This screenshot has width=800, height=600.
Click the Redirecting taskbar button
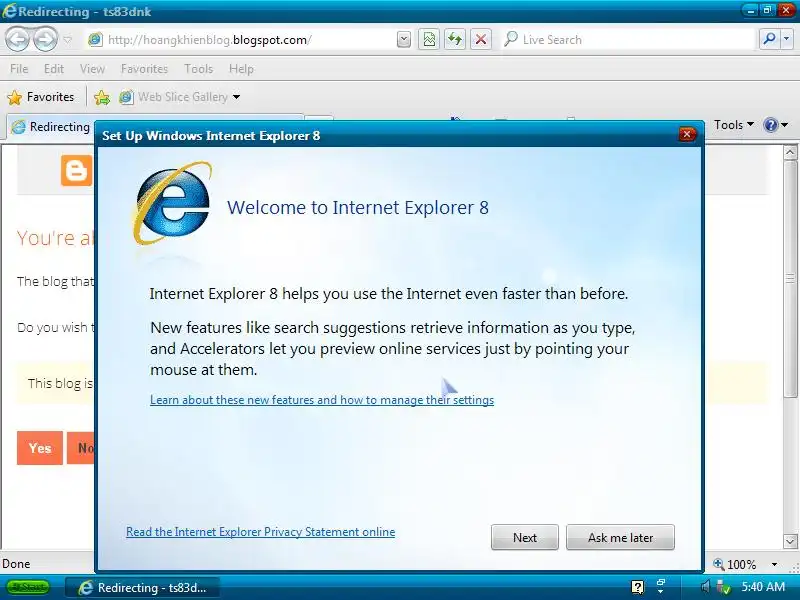tap(143, 588)
